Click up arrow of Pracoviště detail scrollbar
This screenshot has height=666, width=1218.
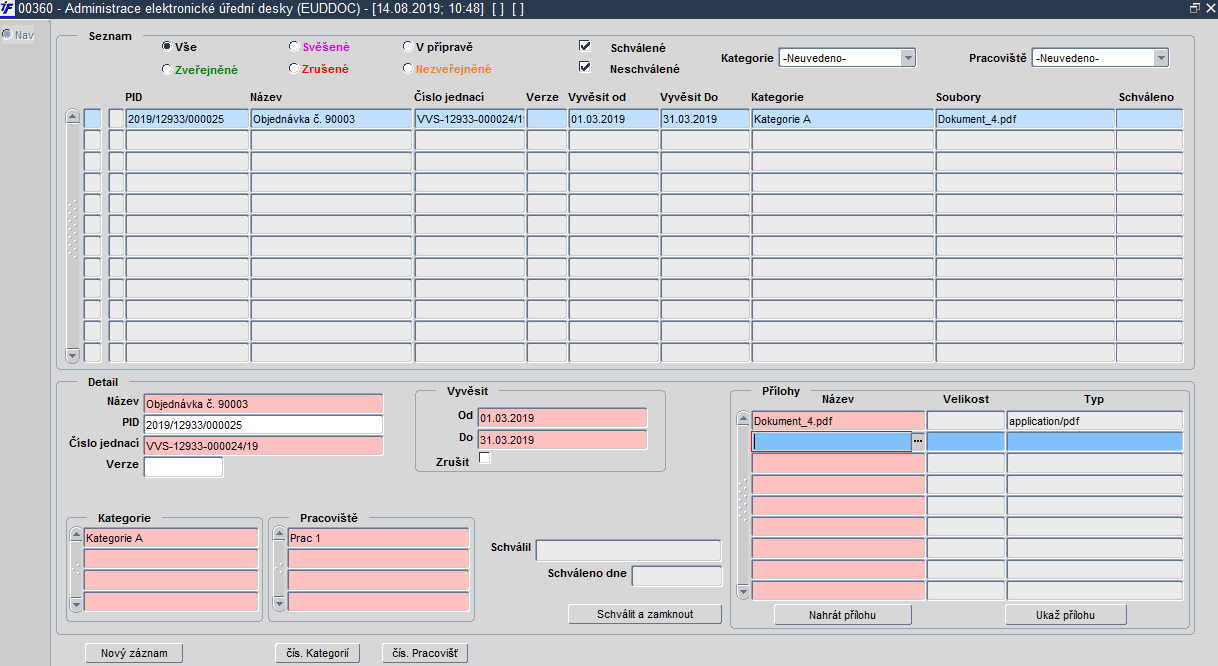tap(279, 535)
